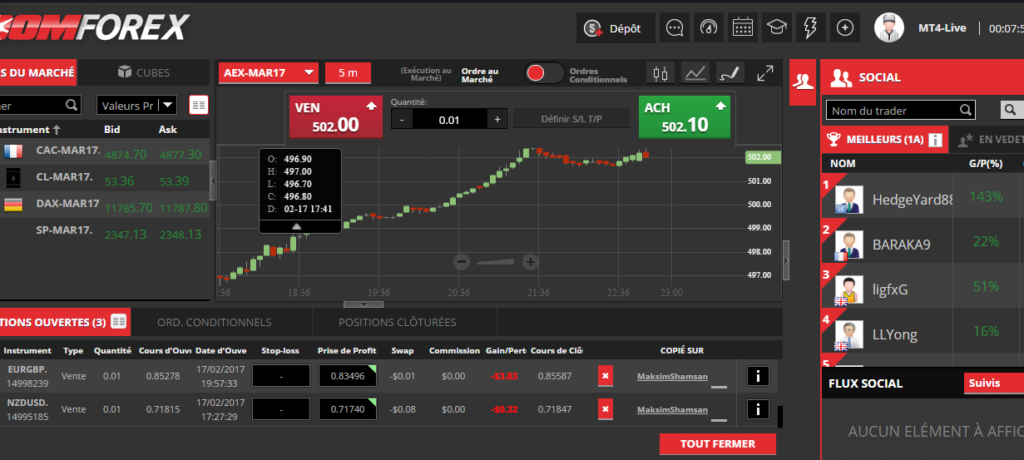Open the economic calendar icon
Image resolution: width=1024 pixels, height=460 pixels.
[x=743, y=28]
